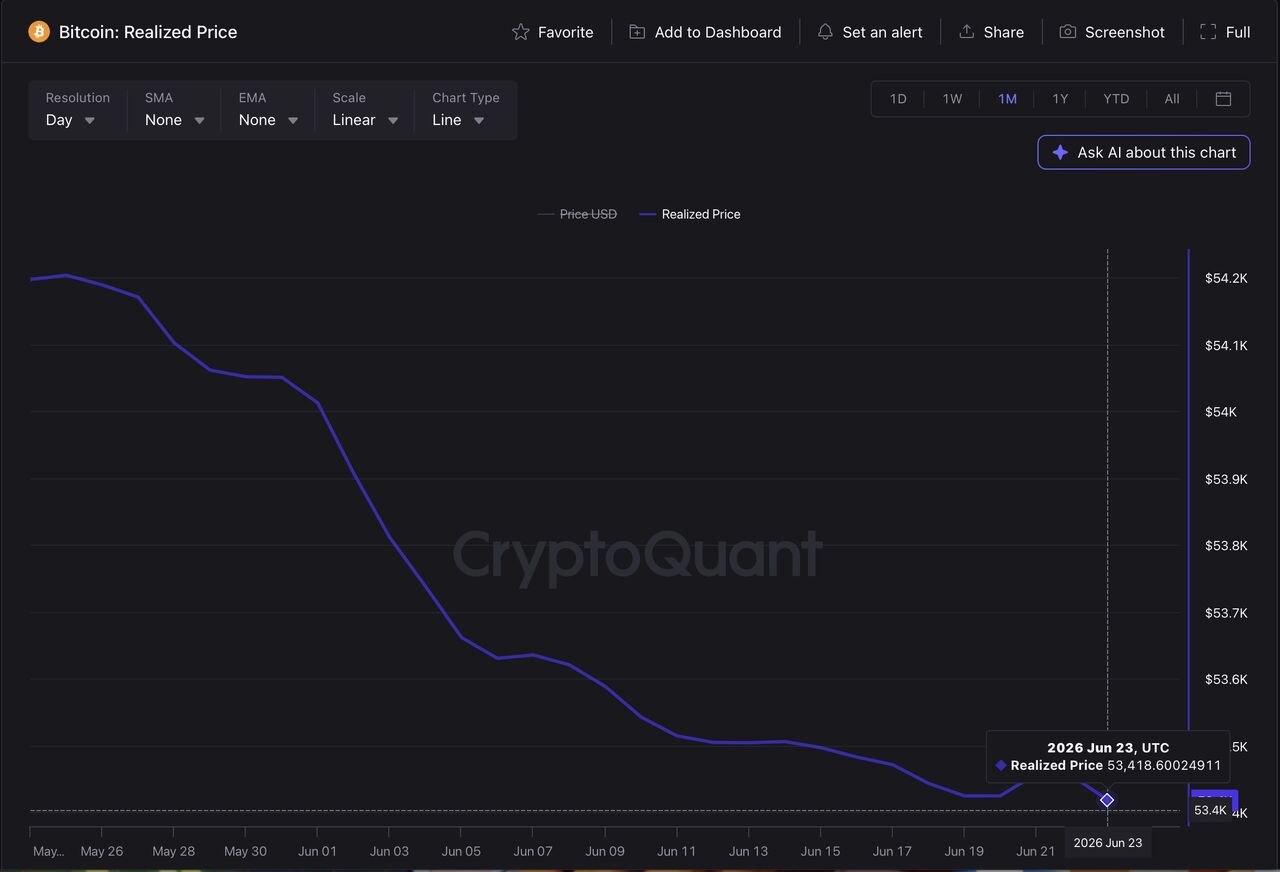Screen dimensions: 1280x872
Task: Click the May 28 x-axis label
Action: 174,851
